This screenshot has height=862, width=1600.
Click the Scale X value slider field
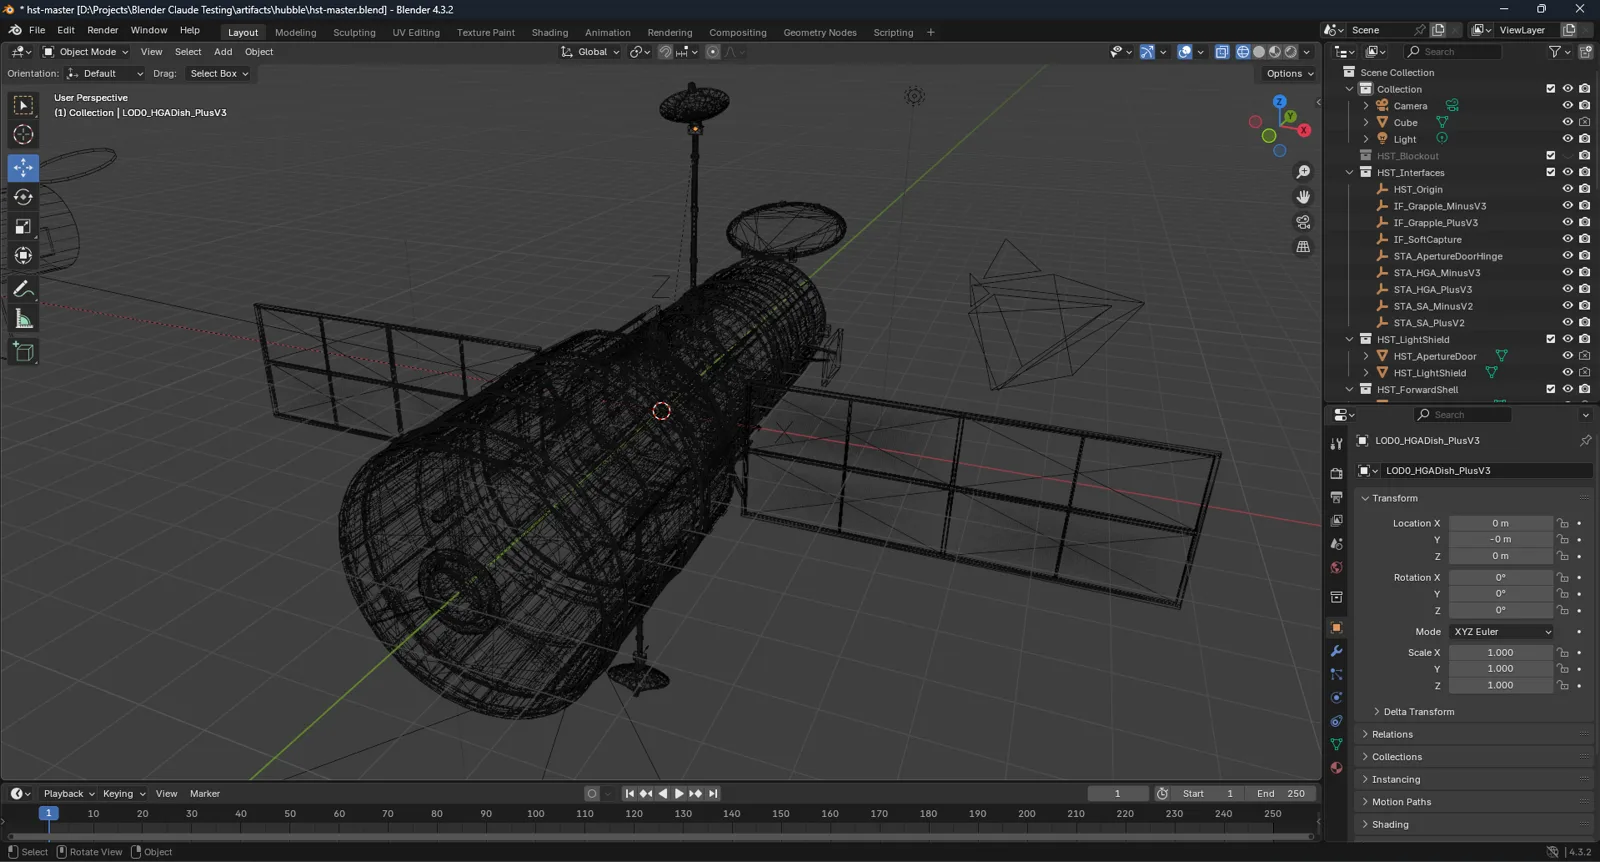click(1500, 652)
